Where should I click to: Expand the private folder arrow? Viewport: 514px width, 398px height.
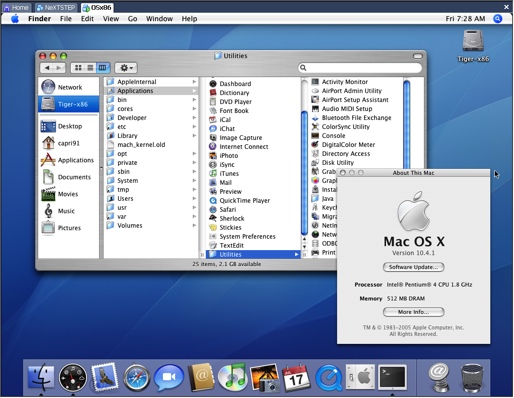point(194,163)
